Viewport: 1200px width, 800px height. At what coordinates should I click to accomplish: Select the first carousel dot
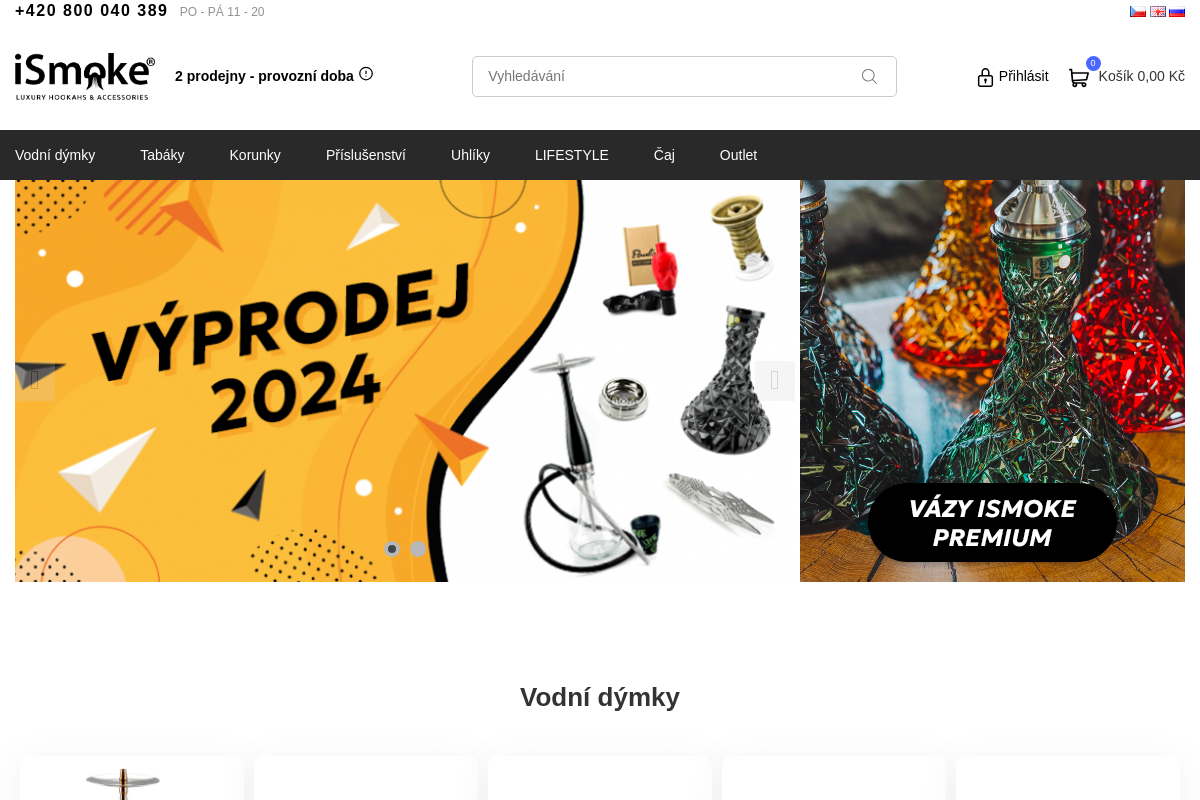(x=392, y=549)
